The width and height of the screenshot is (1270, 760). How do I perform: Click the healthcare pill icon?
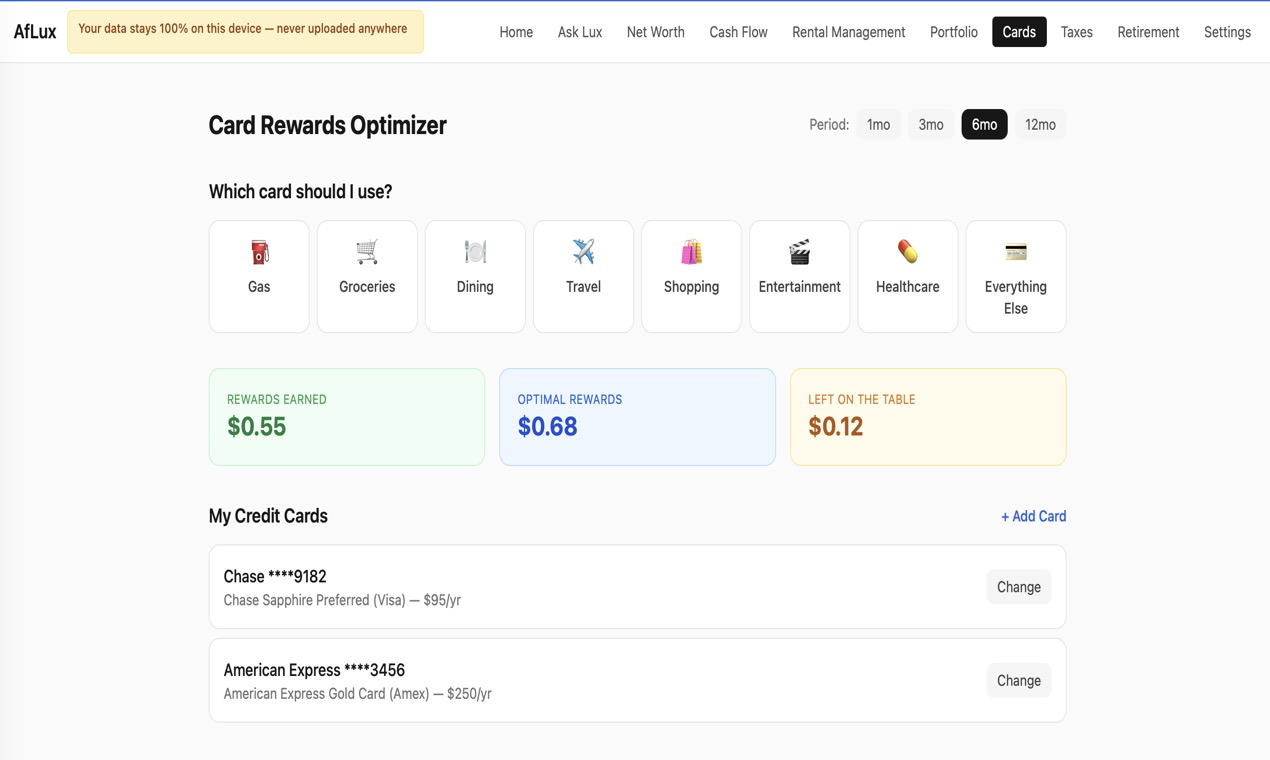coord(907,252)
